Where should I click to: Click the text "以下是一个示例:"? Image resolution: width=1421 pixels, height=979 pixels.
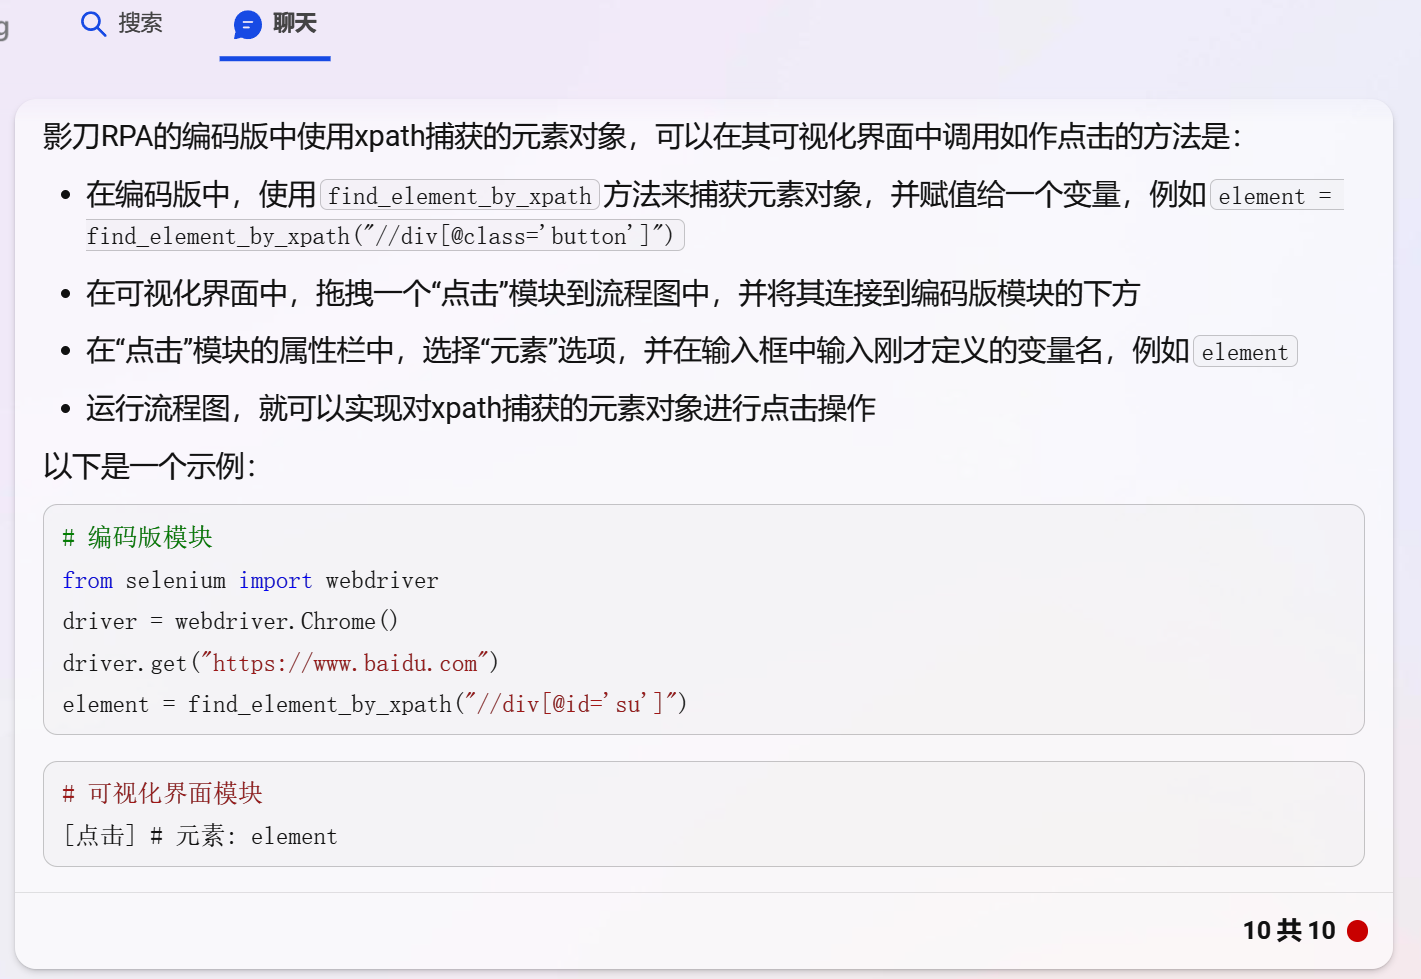pyautogui.click(x=150, y=466)
